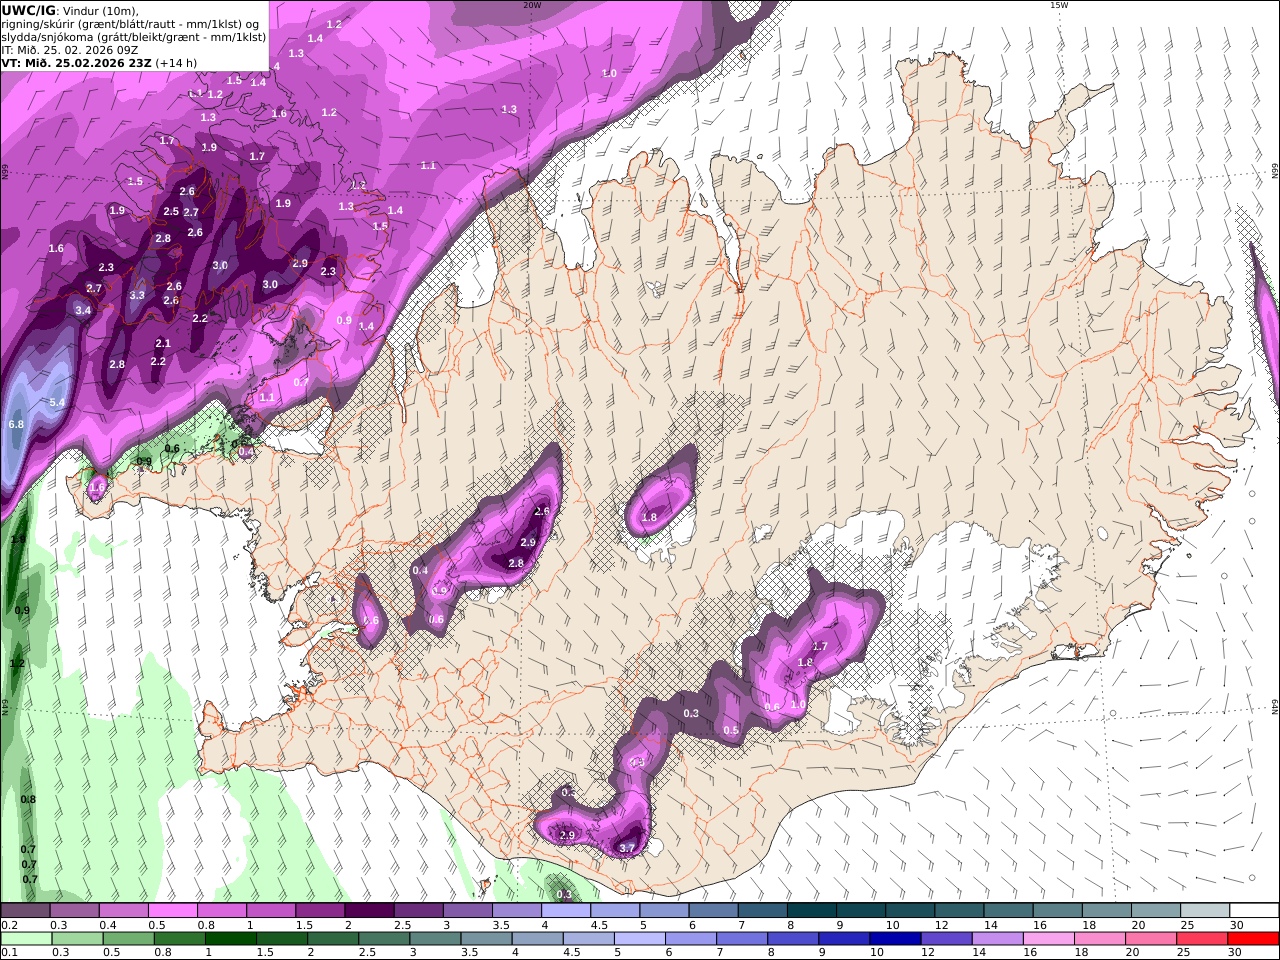Pick the bright red 30 swatch in the rain legend
The width and height of the screenshot is (1280, 960).
coord(1252,939)
